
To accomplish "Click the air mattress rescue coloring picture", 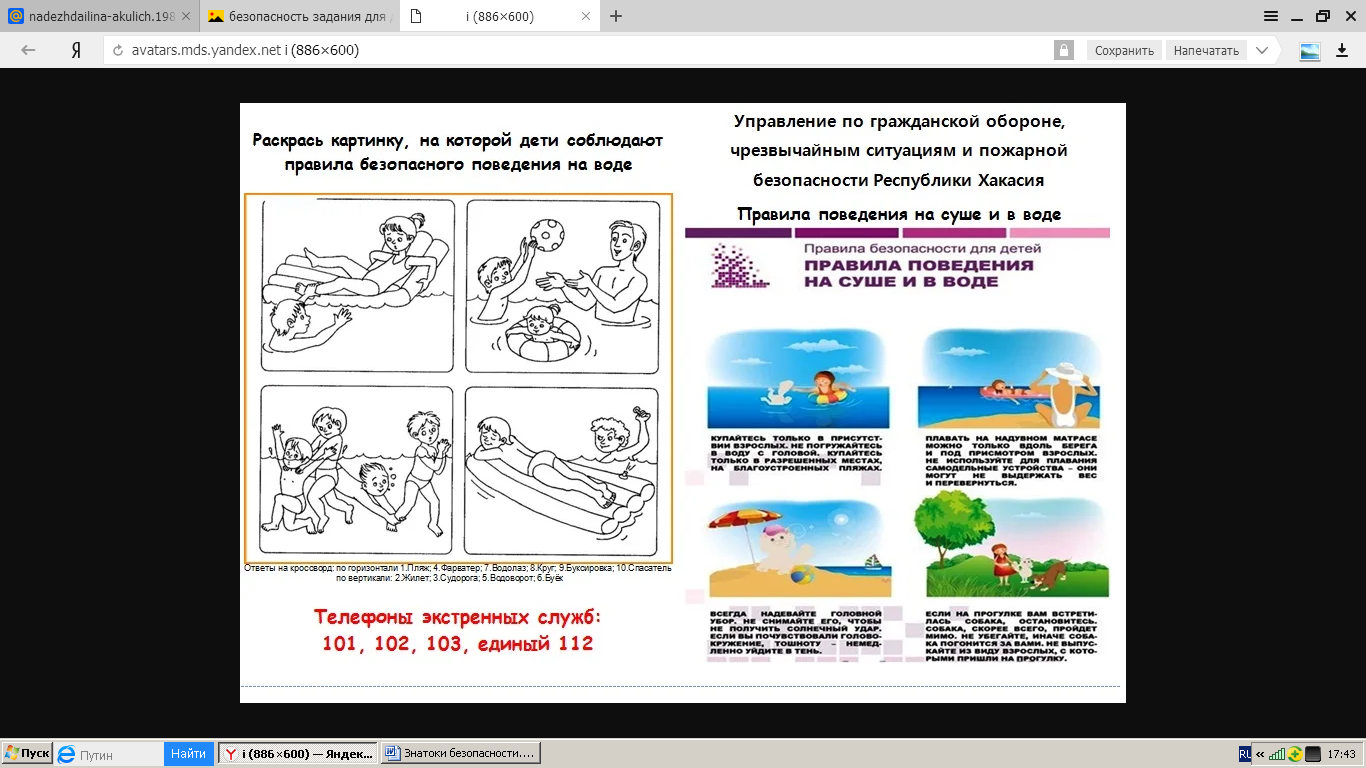I will (x=358, y=285).
